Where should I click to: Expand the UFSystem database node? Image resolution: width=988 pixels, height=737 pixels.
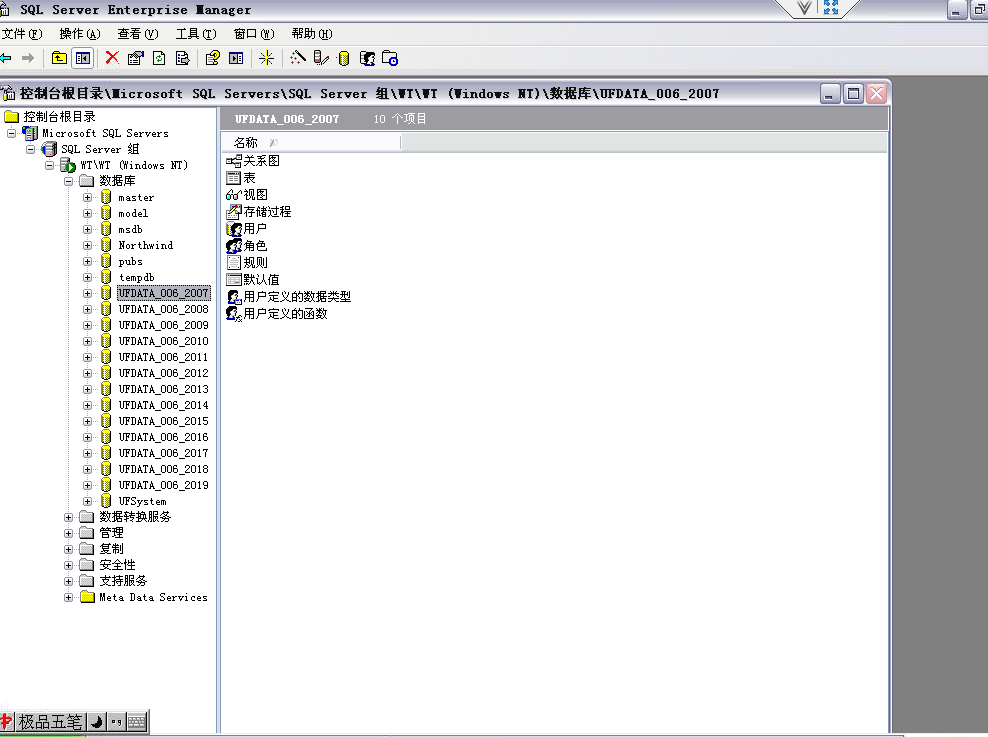coord(88,501)
